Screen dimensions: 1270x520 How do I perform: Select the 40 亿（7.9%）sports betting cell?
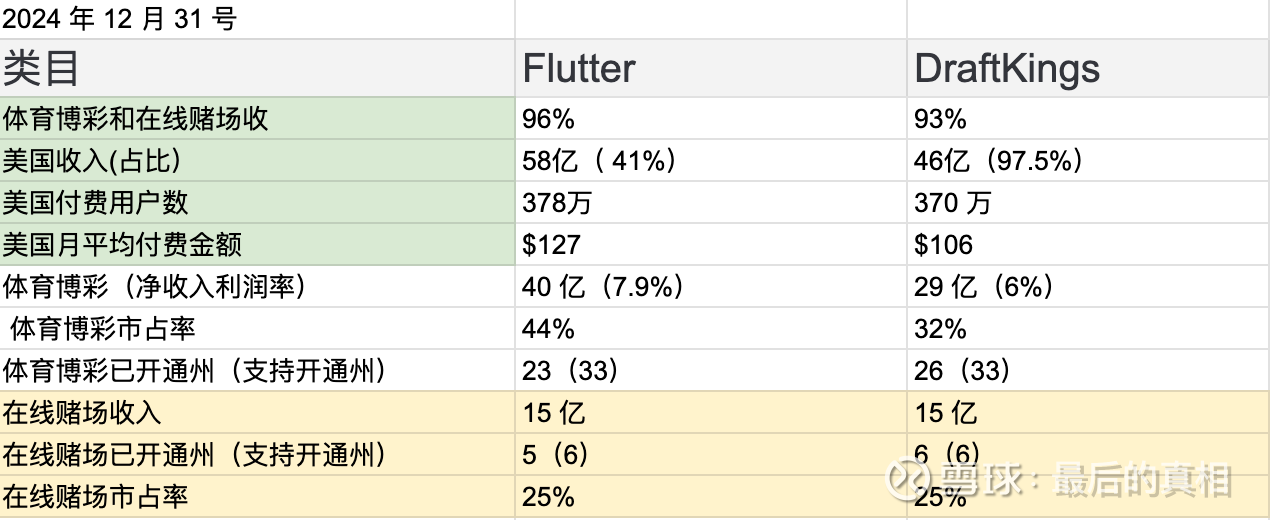tap(711, 287)
